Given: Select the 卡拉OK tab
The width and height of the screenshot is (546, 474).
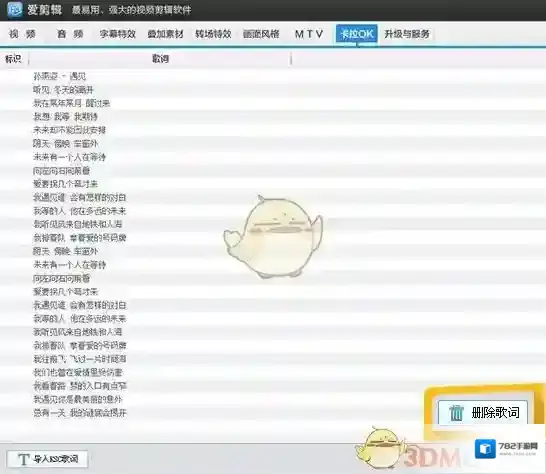Looking at the screenshot, I should [x=357, y=34].
